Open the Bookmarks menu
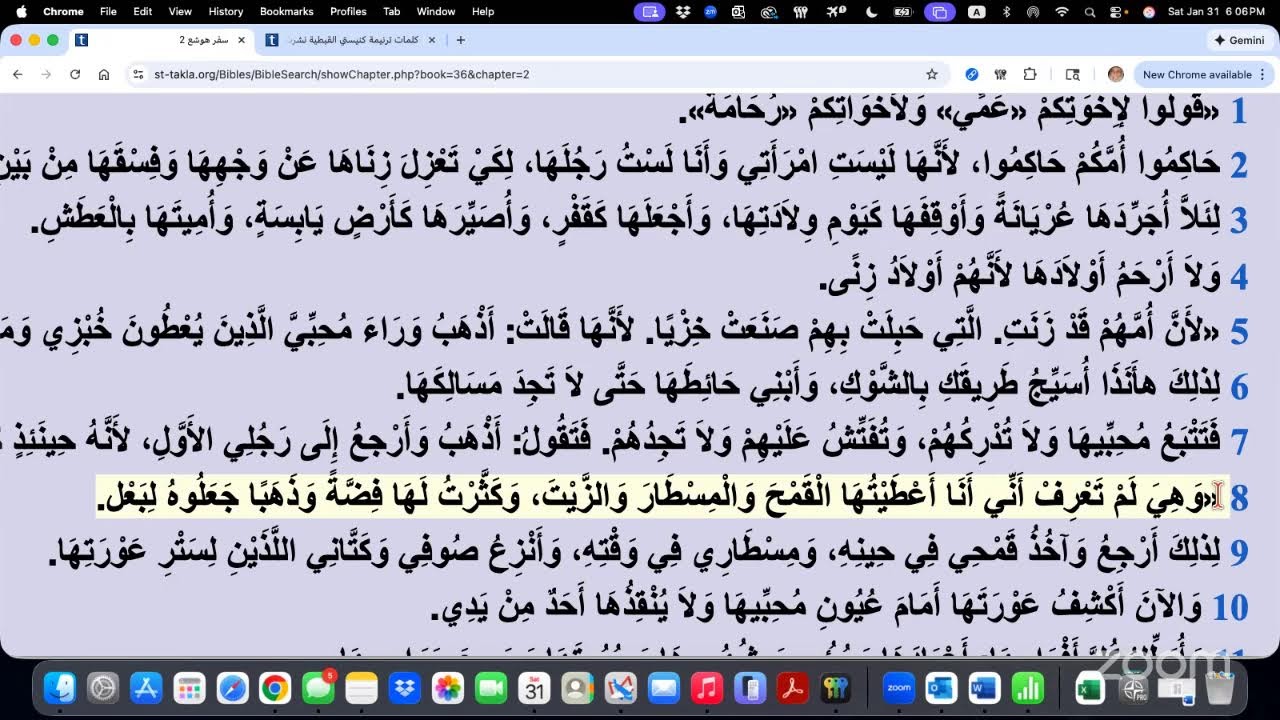The height and width of the screenshot is (720, 1280). click(287, 11)
